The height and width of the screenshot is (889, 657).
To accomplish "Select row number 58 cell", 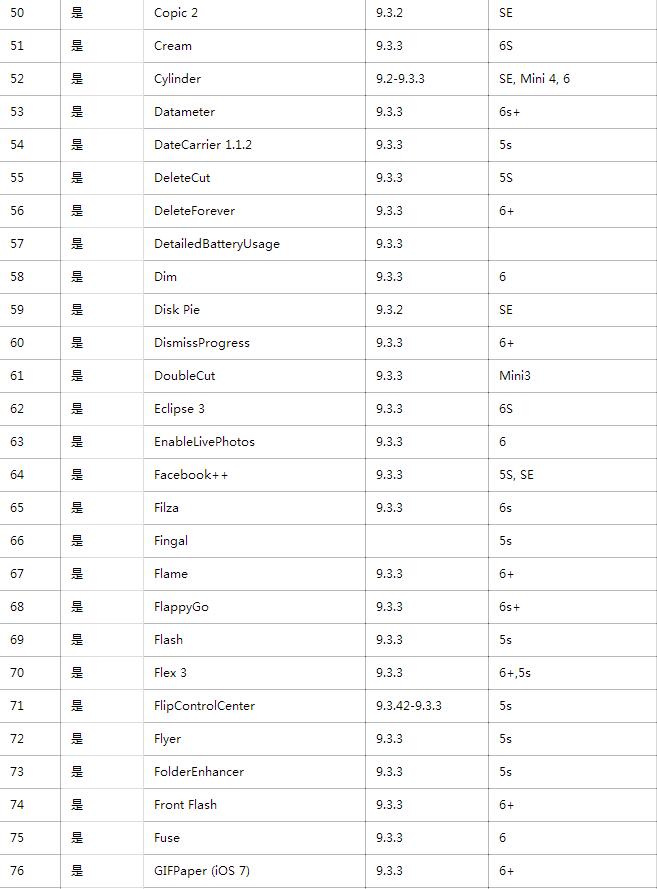I will pos(17,277).
